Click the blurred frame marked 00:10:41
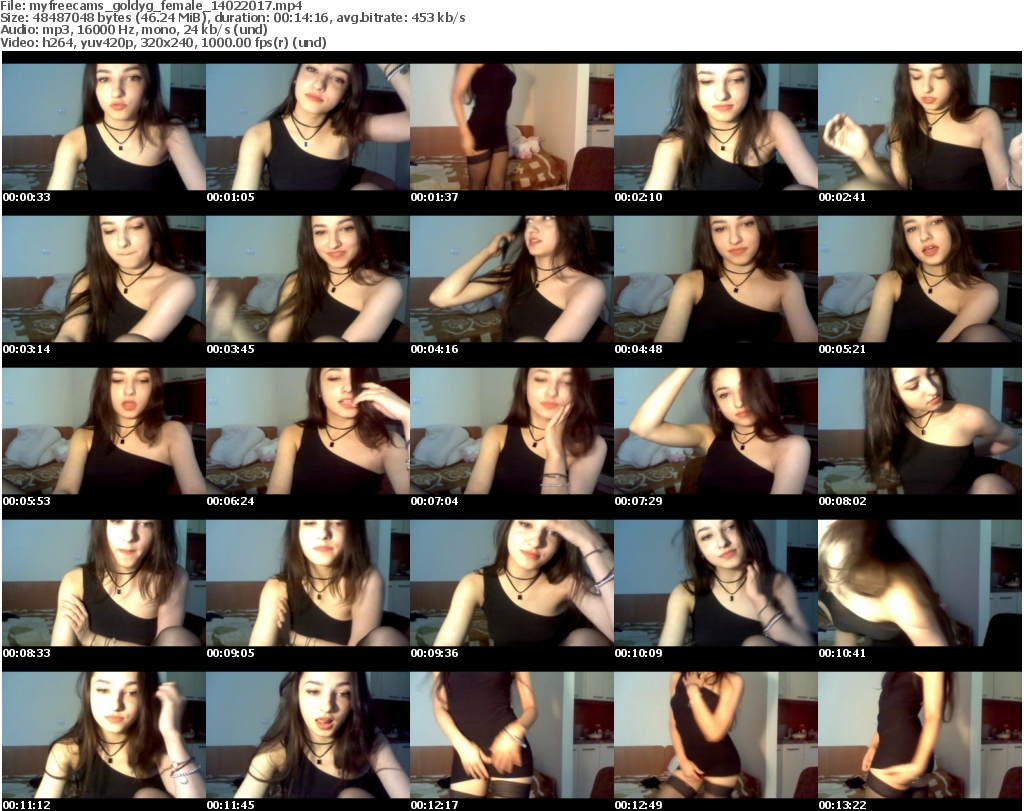The width and height of the screenshot is (1024, 811). pyautogui.click(x=920, y=583)
